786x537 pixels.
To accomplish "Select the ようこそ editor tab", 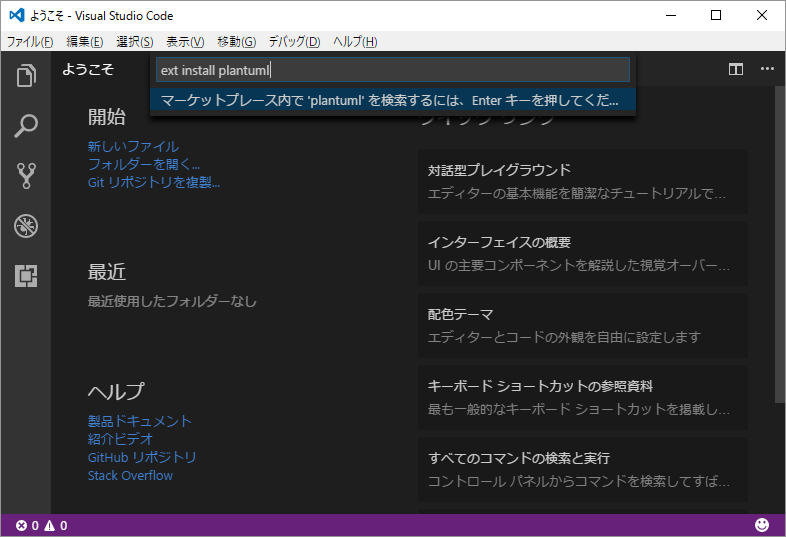I will [x=88, y=69].
